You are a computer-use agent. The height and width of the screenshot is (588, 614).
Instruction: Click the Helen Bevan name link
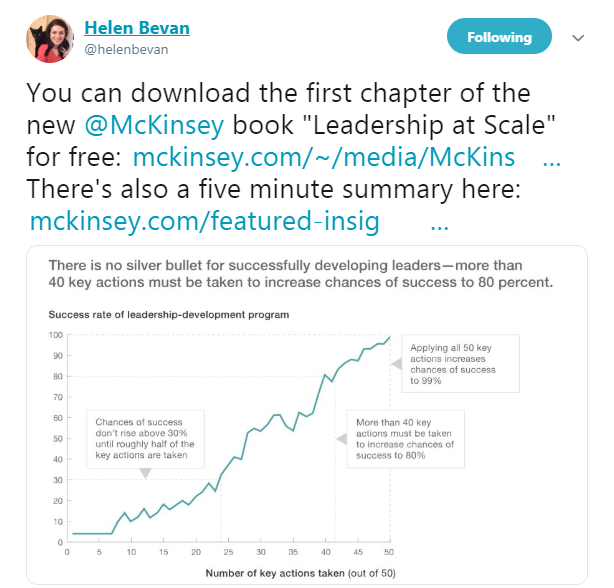(137, 28)
